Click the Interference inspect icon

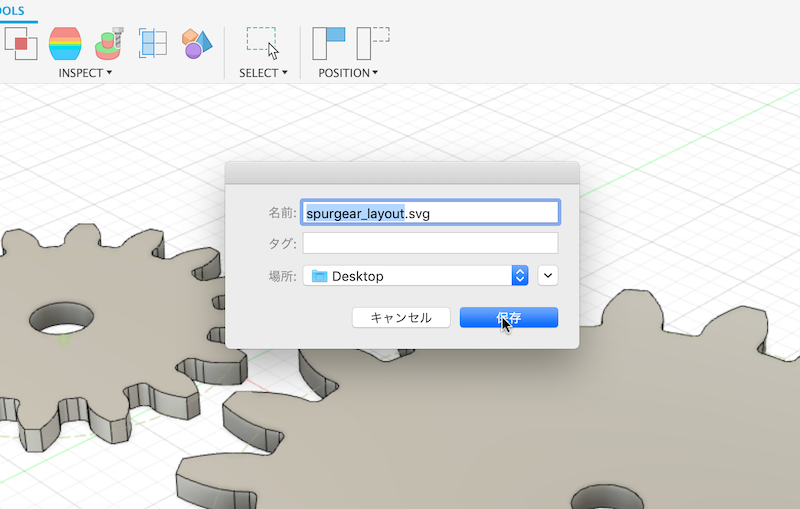click(x=20, y=43)
